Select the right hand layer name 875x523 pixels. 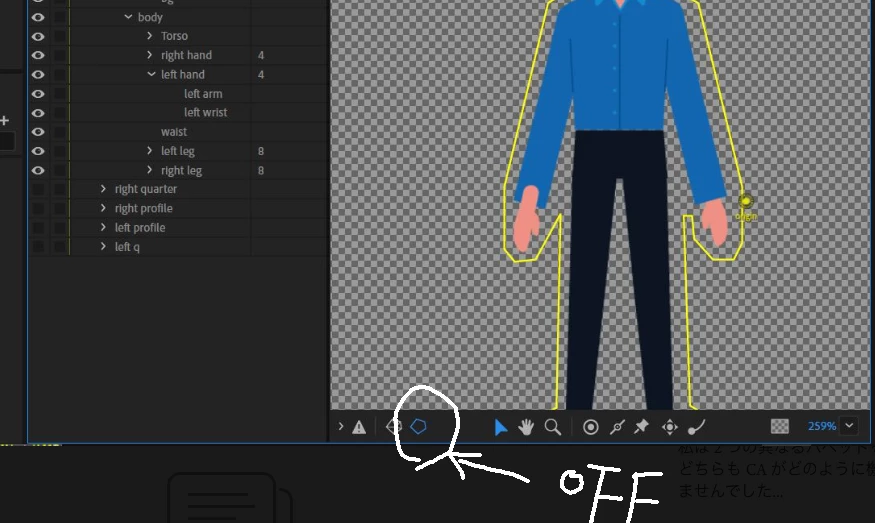click(x=186, y=55)
